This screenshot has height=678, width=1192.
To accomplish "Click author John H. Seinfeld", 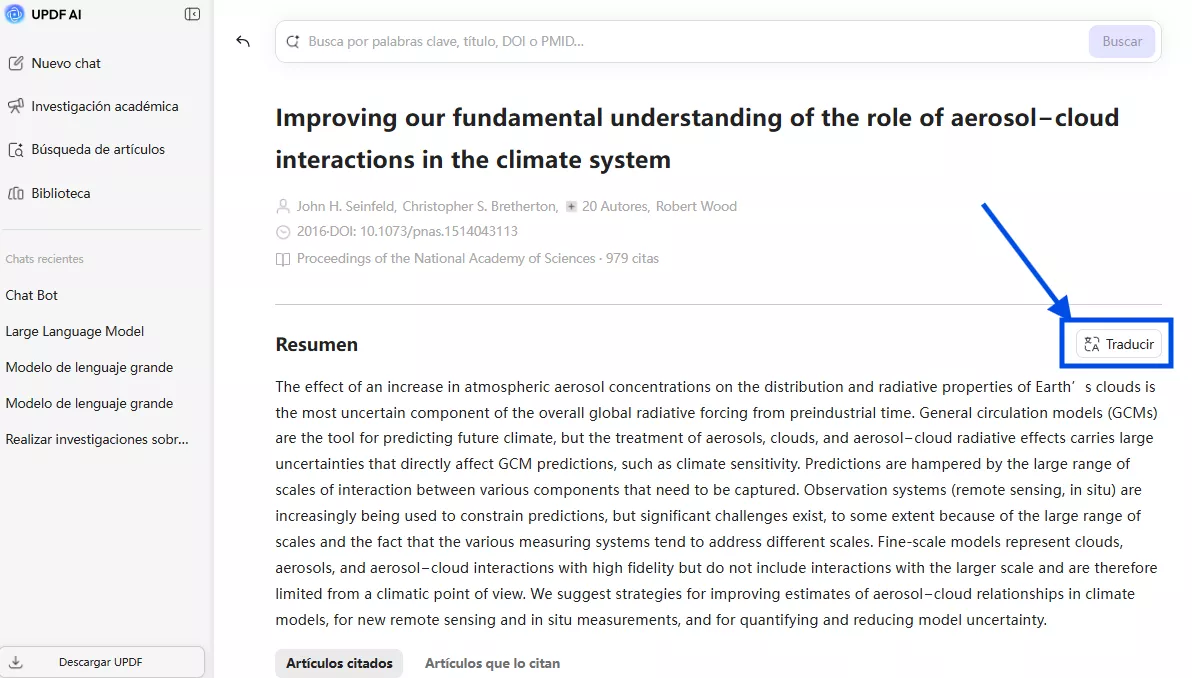I will [346, 206].
